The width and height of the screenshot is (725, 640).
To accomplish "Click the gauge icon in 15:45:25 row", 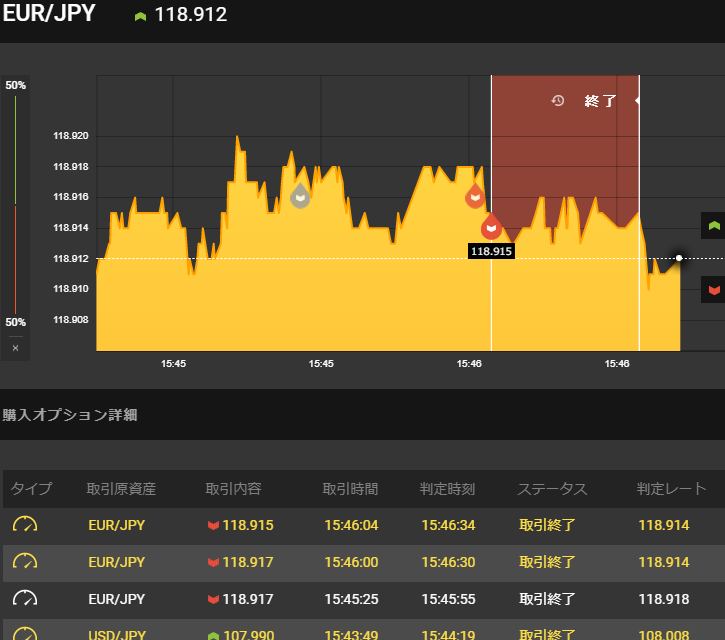I will (25, 599).
